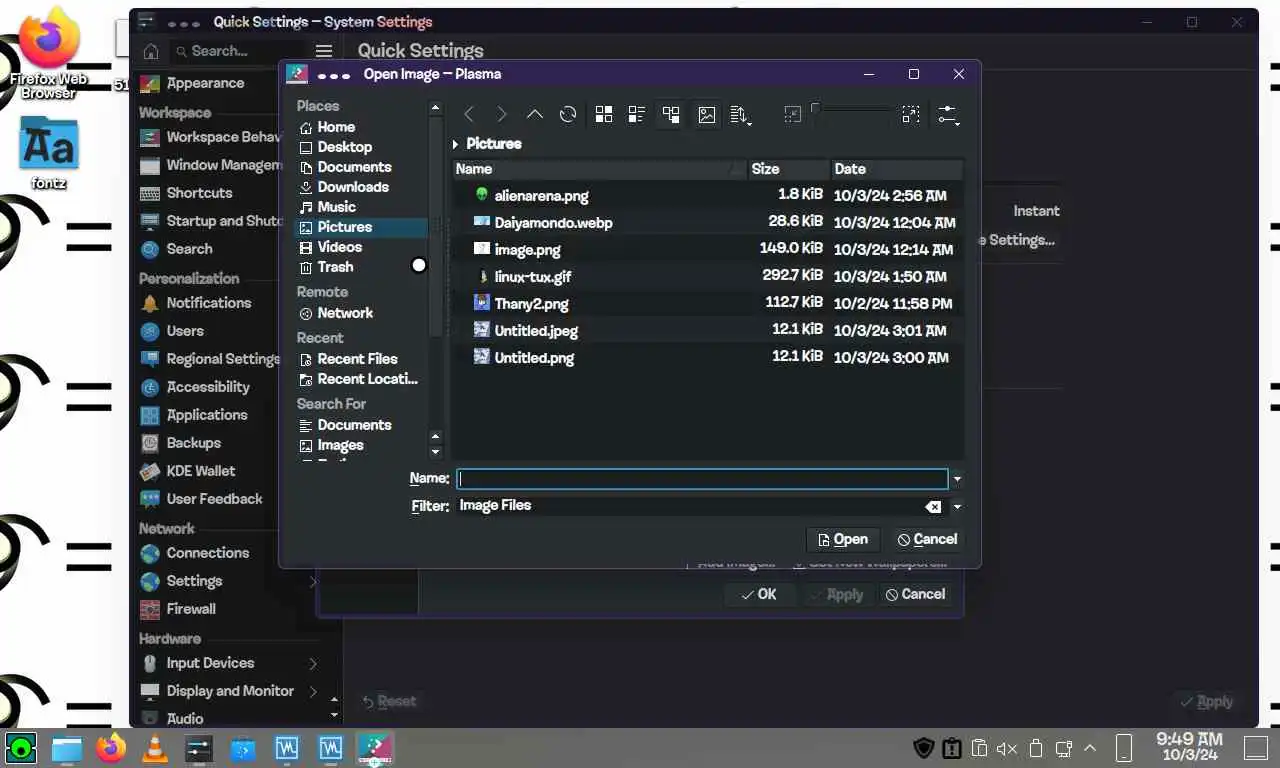Click Open button in file dialog
The height and width of the screenshot is (768, 1280).
(x=843, y=540)
